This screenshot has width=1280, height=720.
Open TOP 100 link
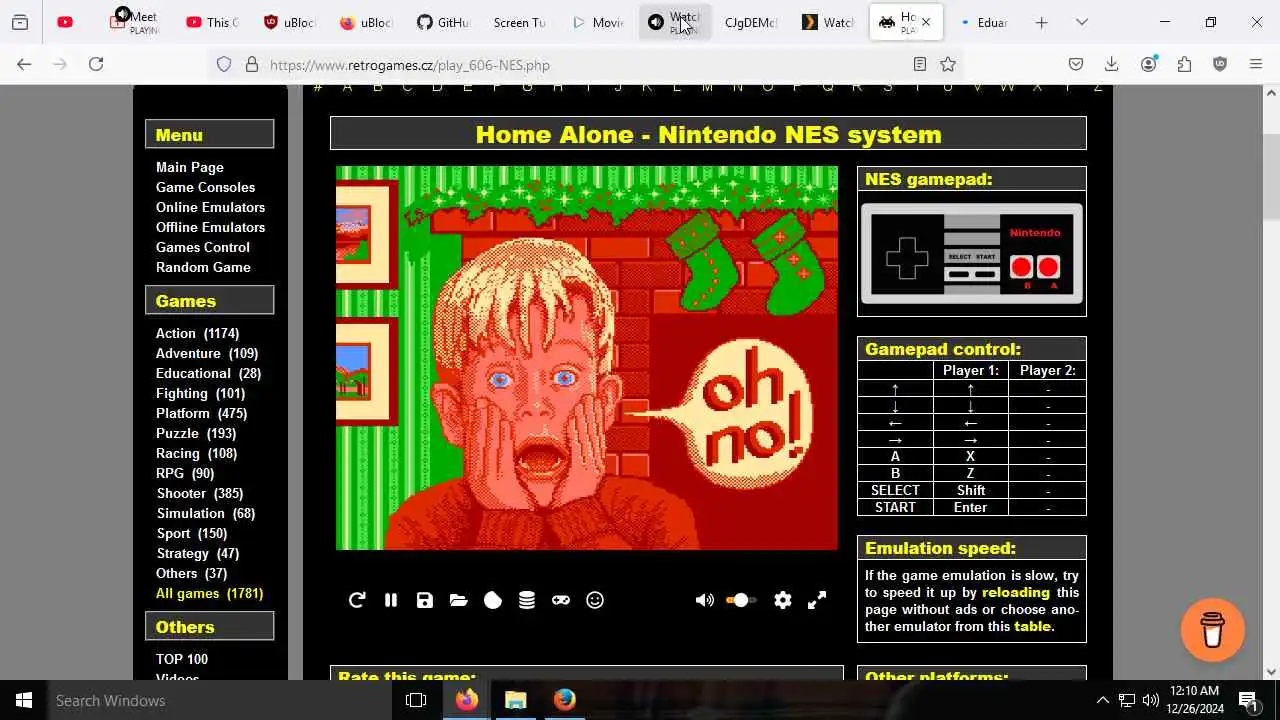tap(182, 659)
